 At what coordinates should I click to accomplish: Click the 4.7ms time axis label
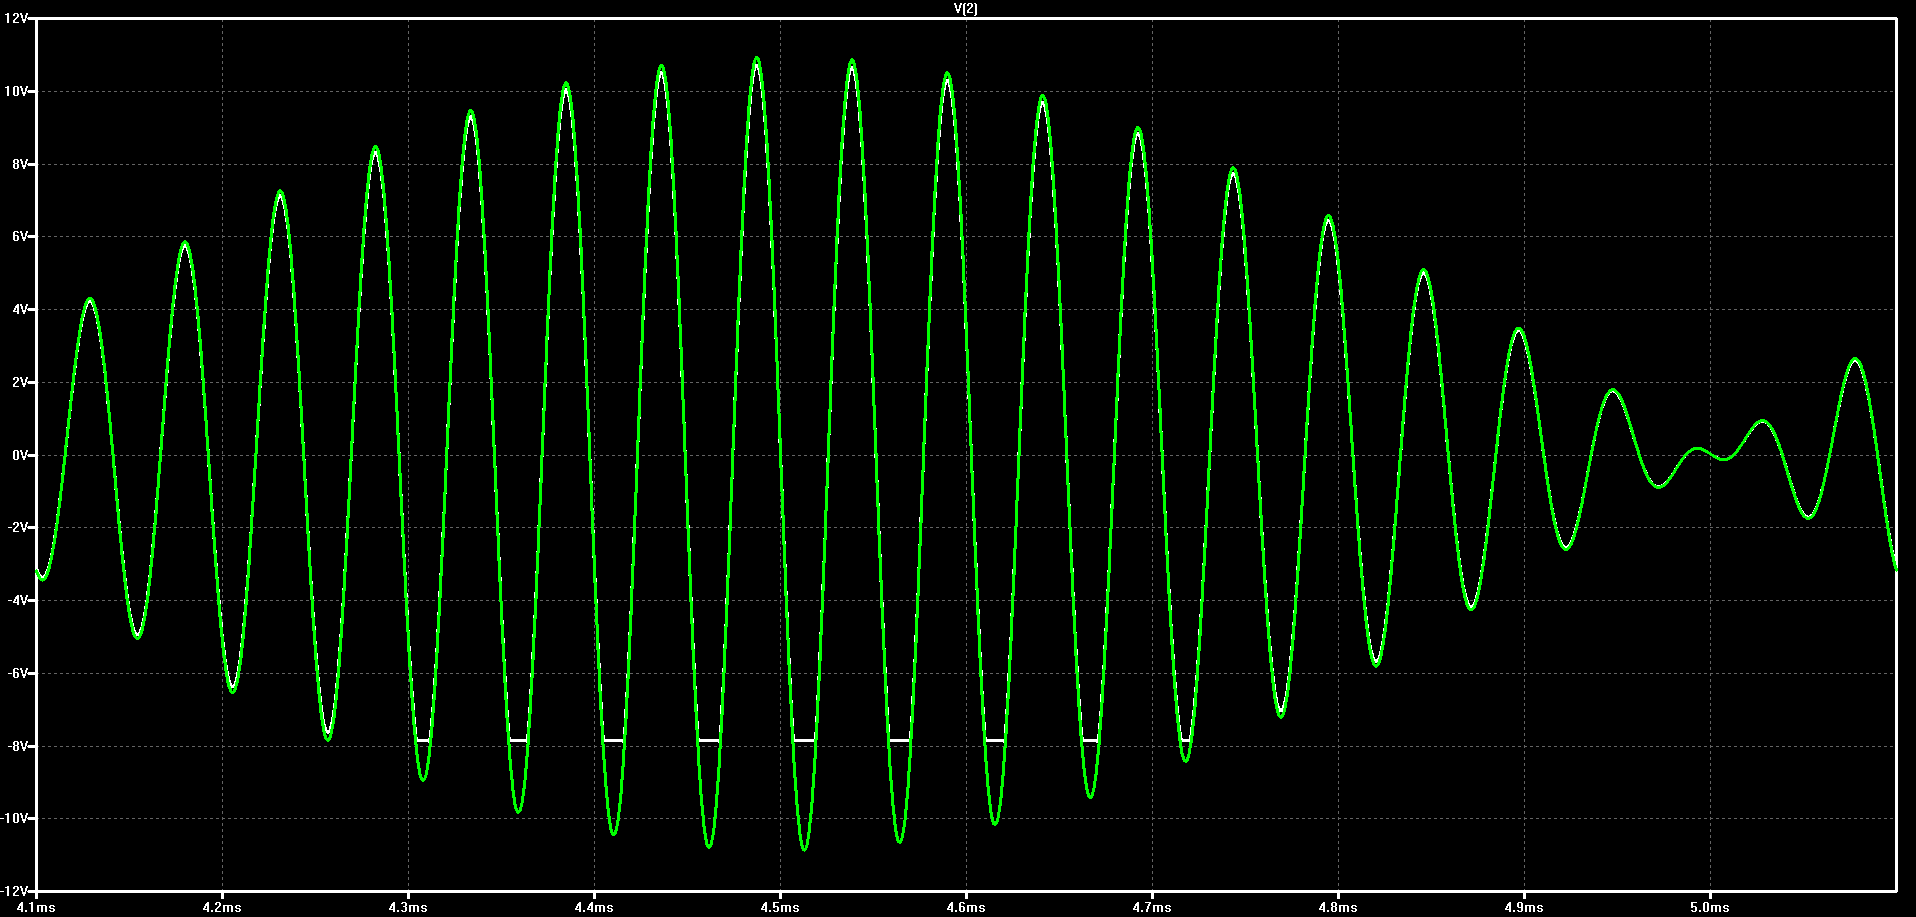pyautogui.click(x=1152, y=908)
